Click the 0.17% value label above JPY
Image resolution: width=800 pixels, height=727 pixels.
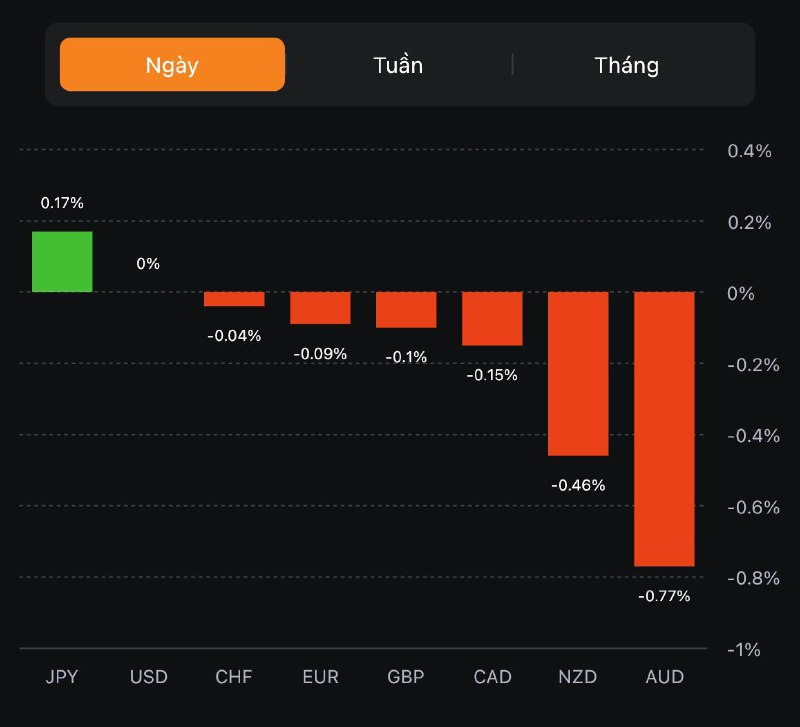point(62,203)
